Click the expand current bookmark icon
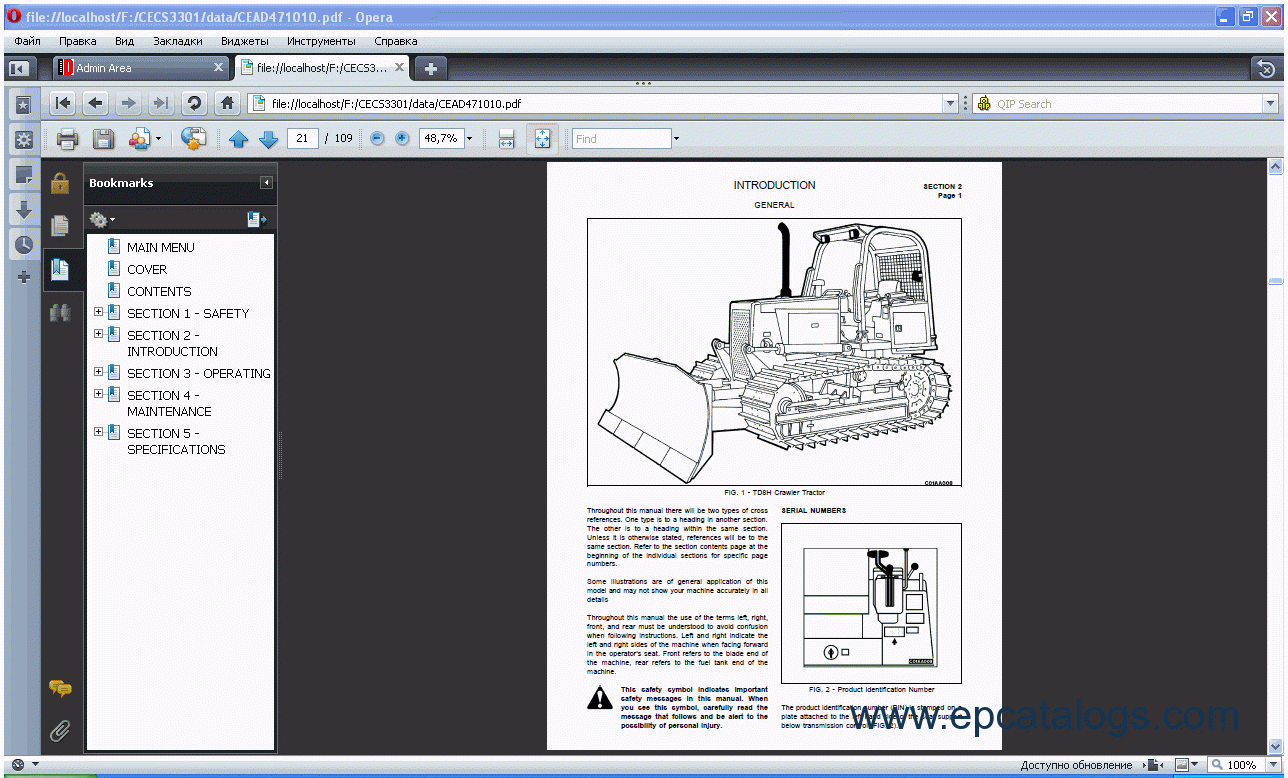This screenshot has height=778, width=1288. click(x=256, y=219)
